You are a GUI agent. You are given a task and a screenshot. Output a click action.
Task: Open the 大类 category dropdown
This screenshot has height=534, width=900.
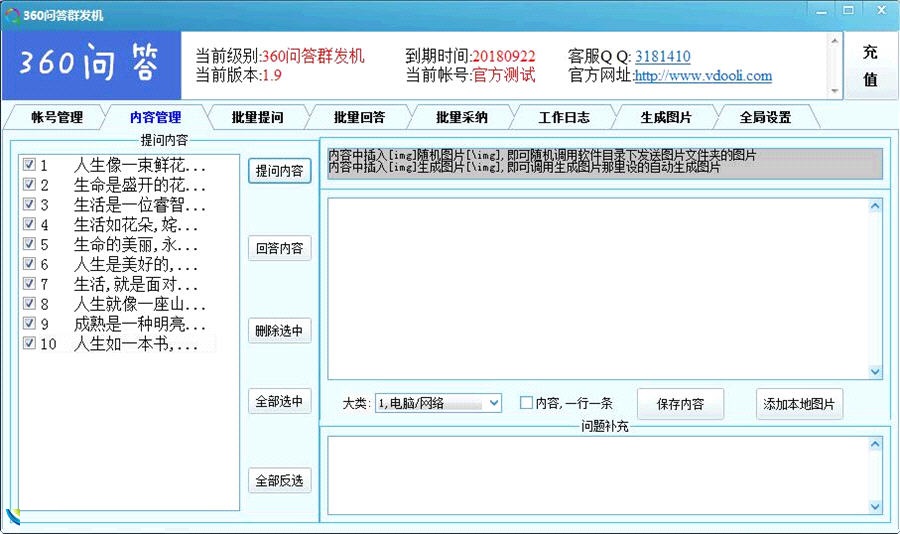pos(439,403)
